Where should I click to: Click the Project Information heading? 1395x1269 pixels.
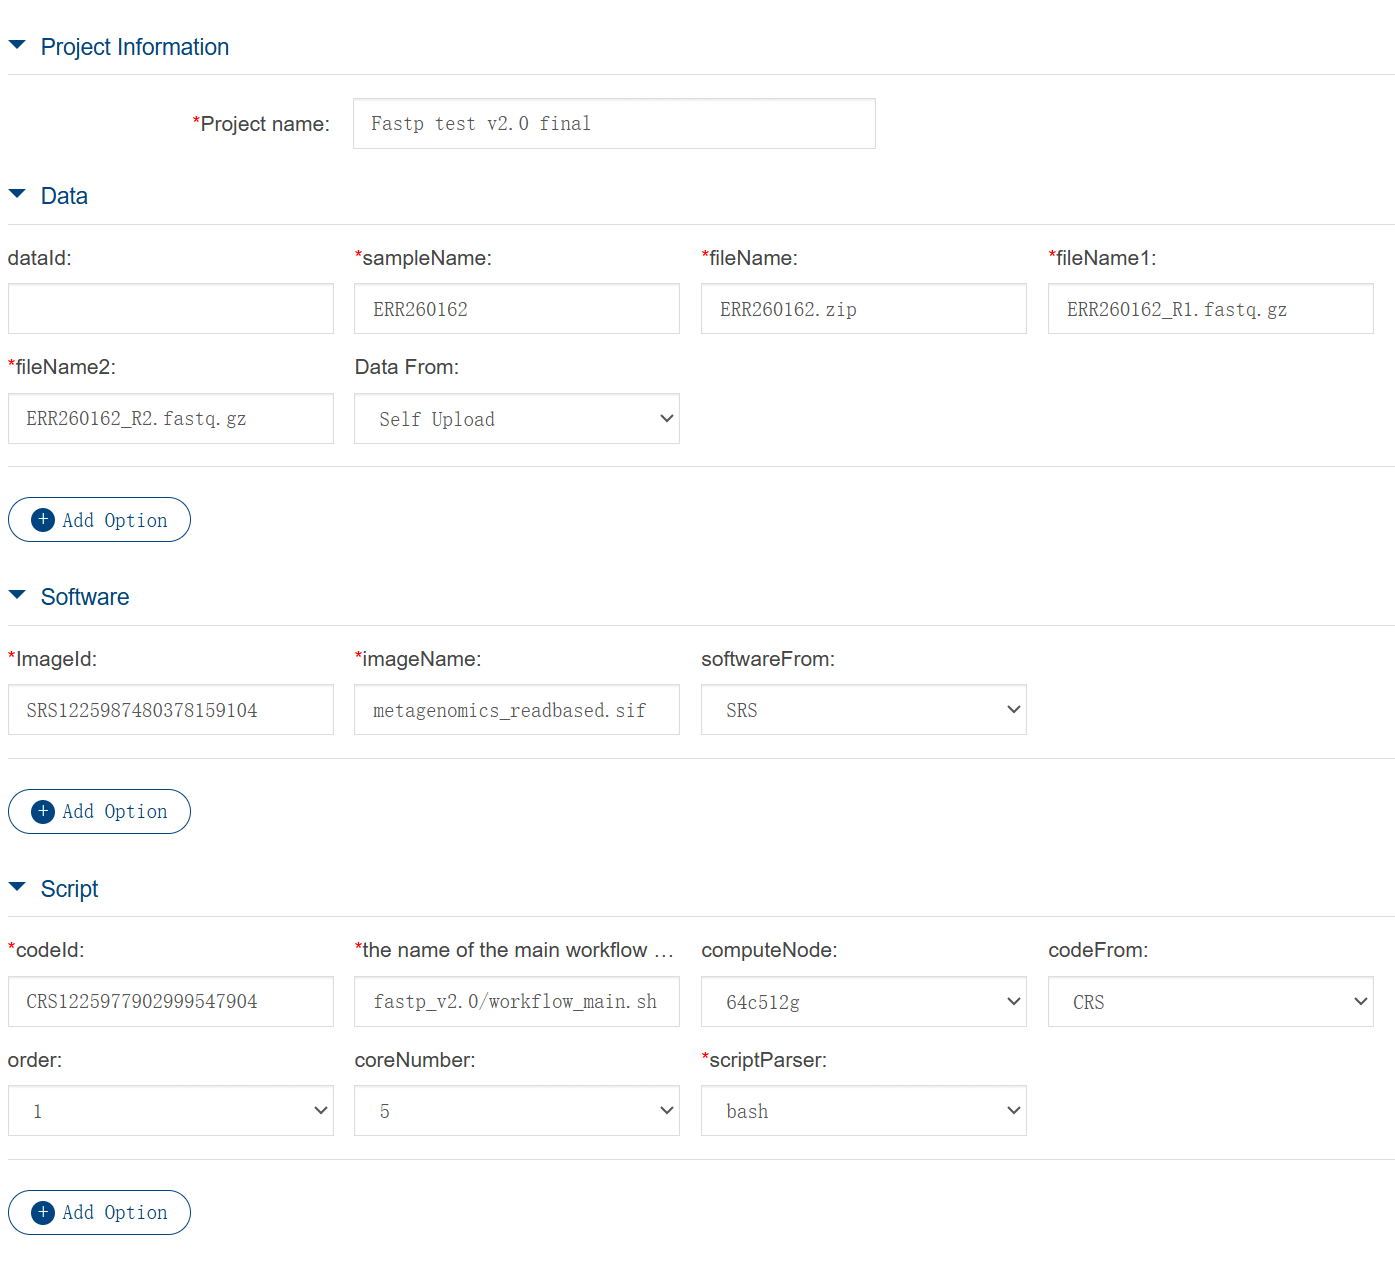tap(135, 47)
